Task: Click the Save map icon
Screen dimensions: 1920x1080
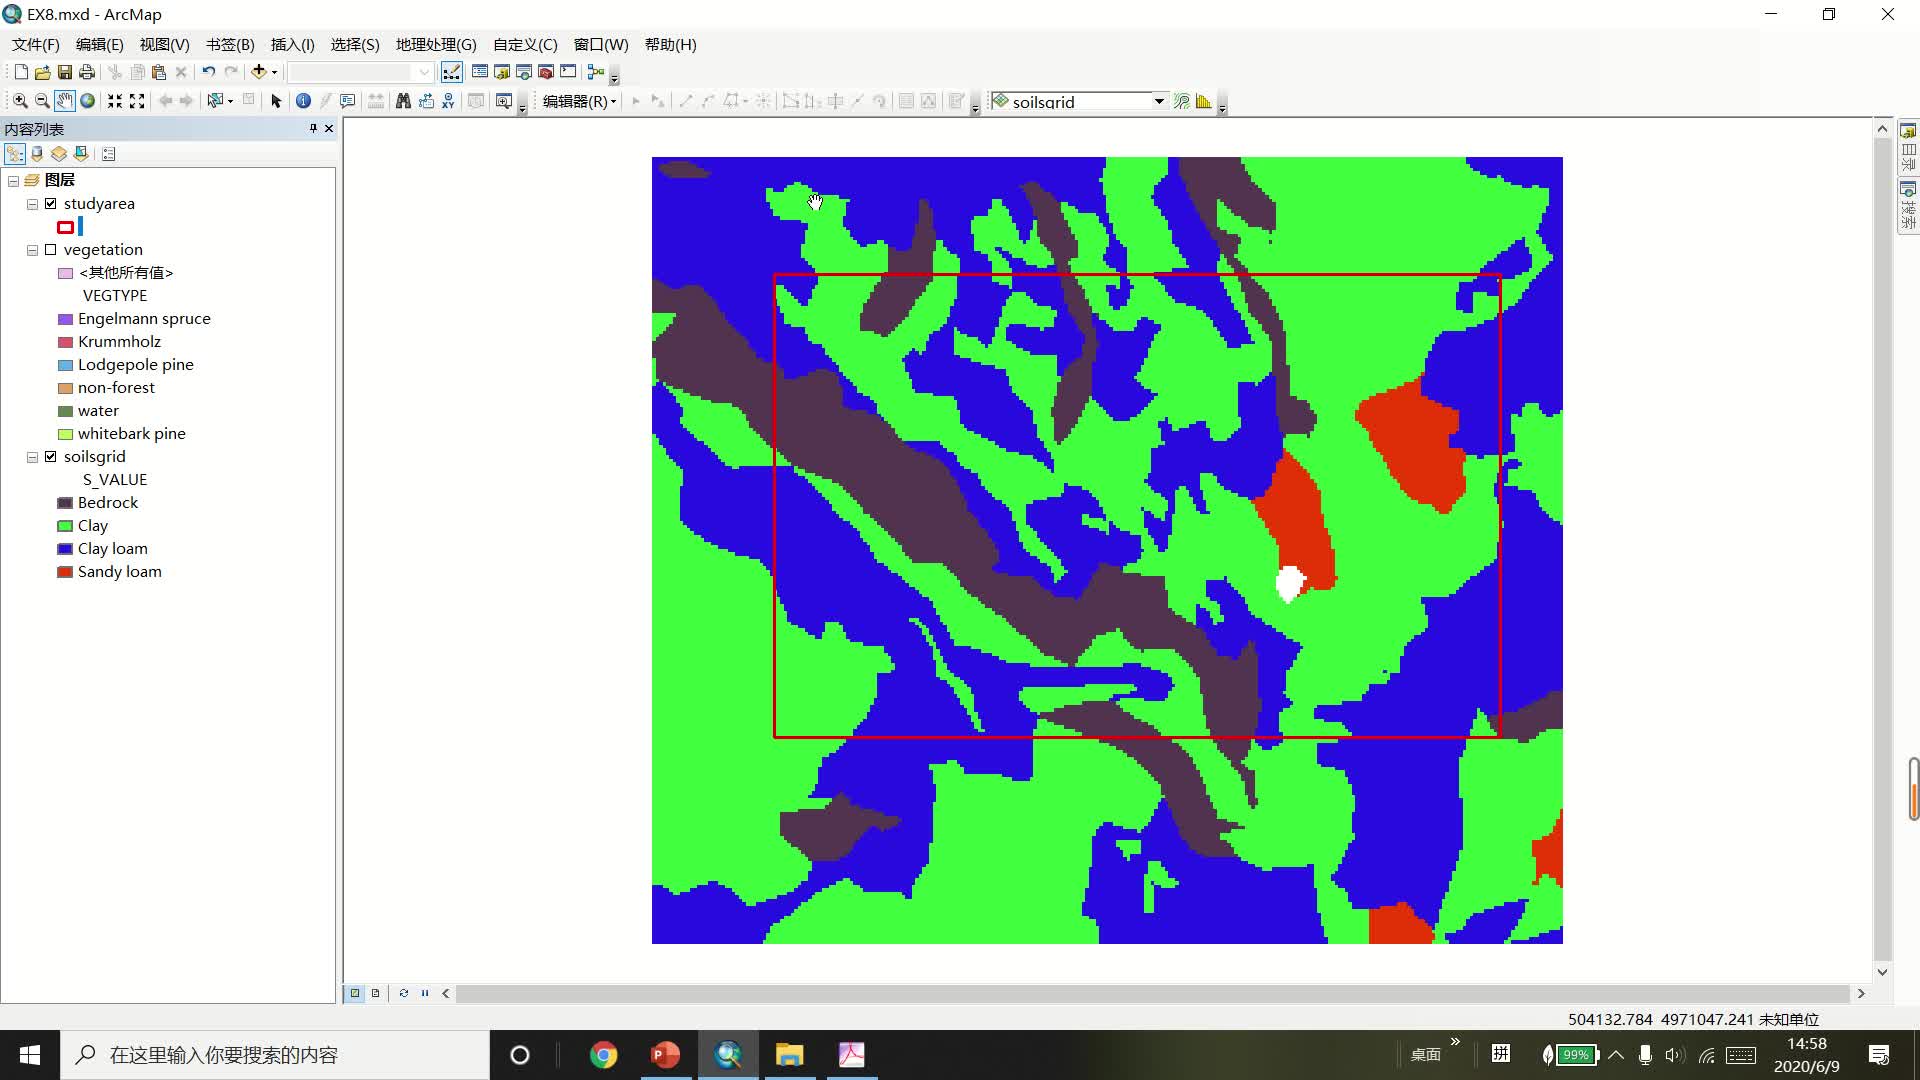Action: (64, 72)
